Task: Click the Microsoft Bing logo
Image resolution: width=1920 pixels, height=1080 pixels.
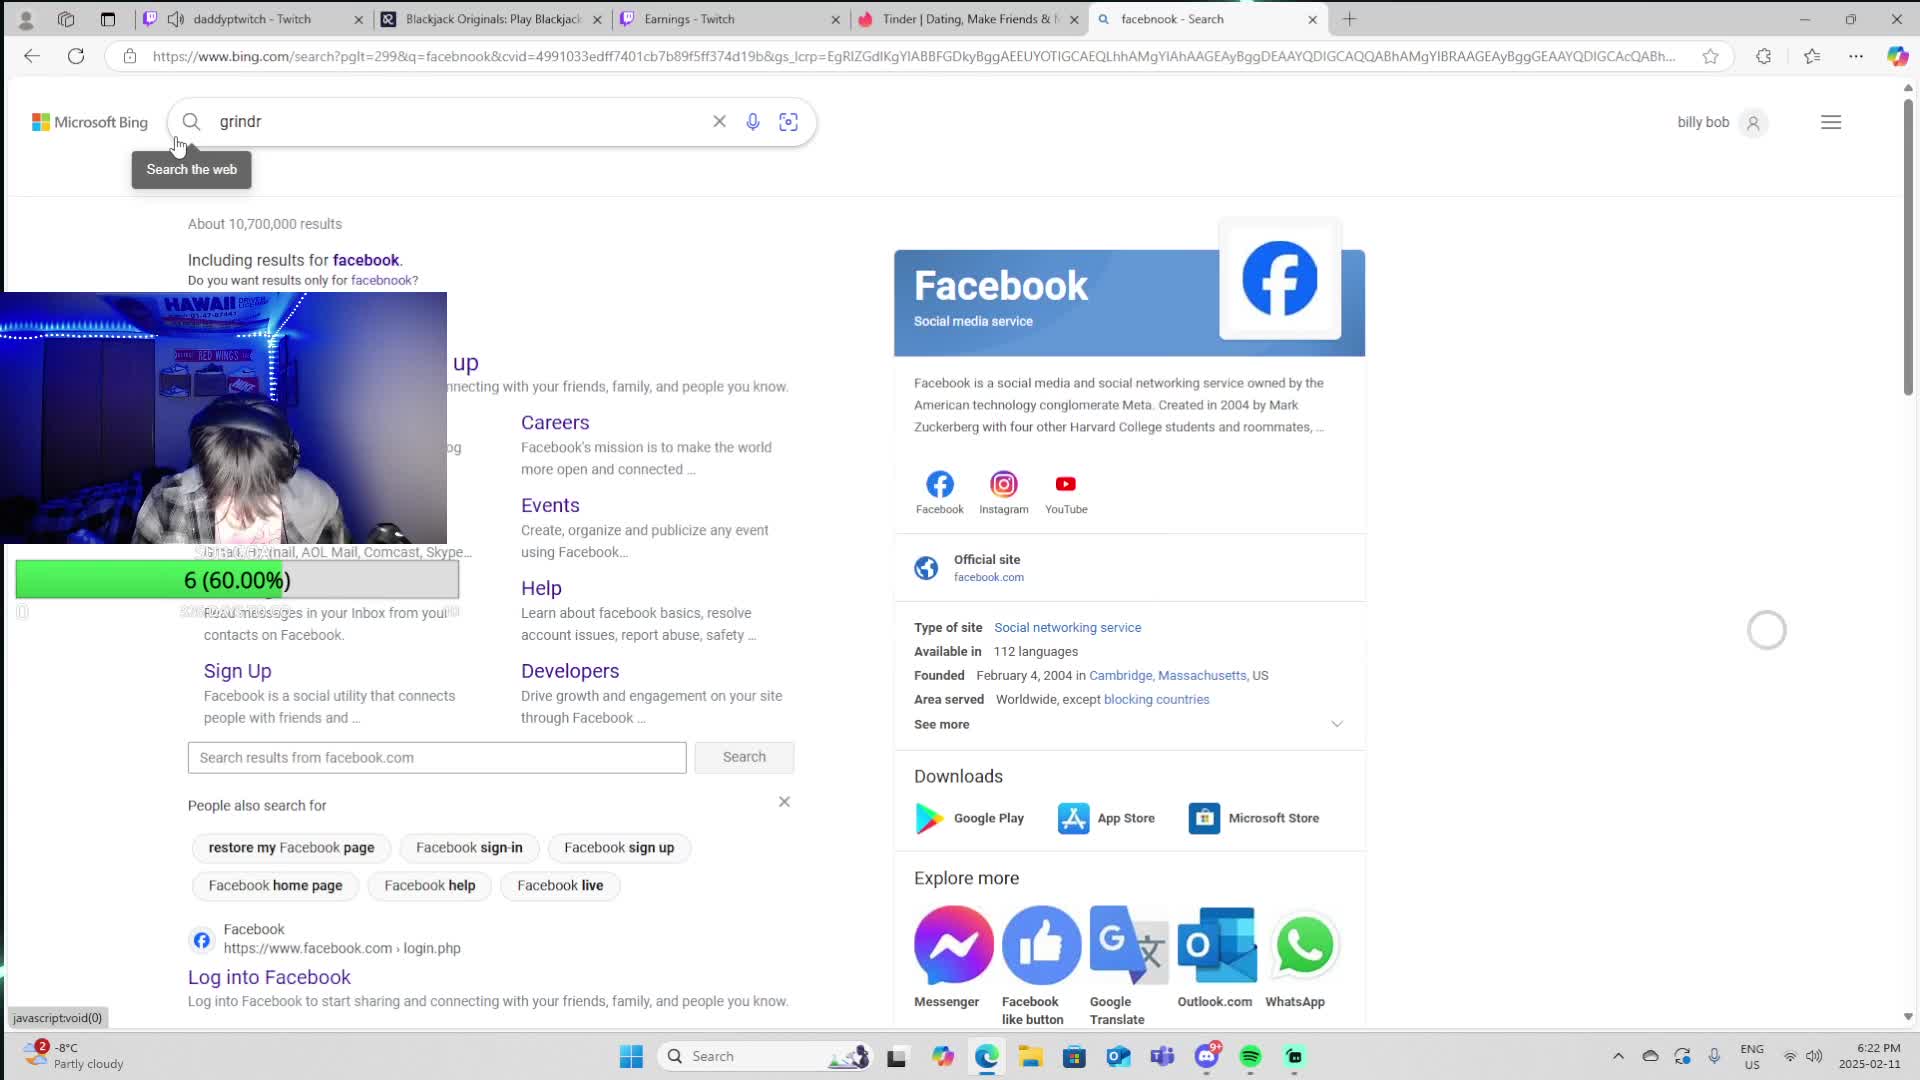Action: pos(90,122)
